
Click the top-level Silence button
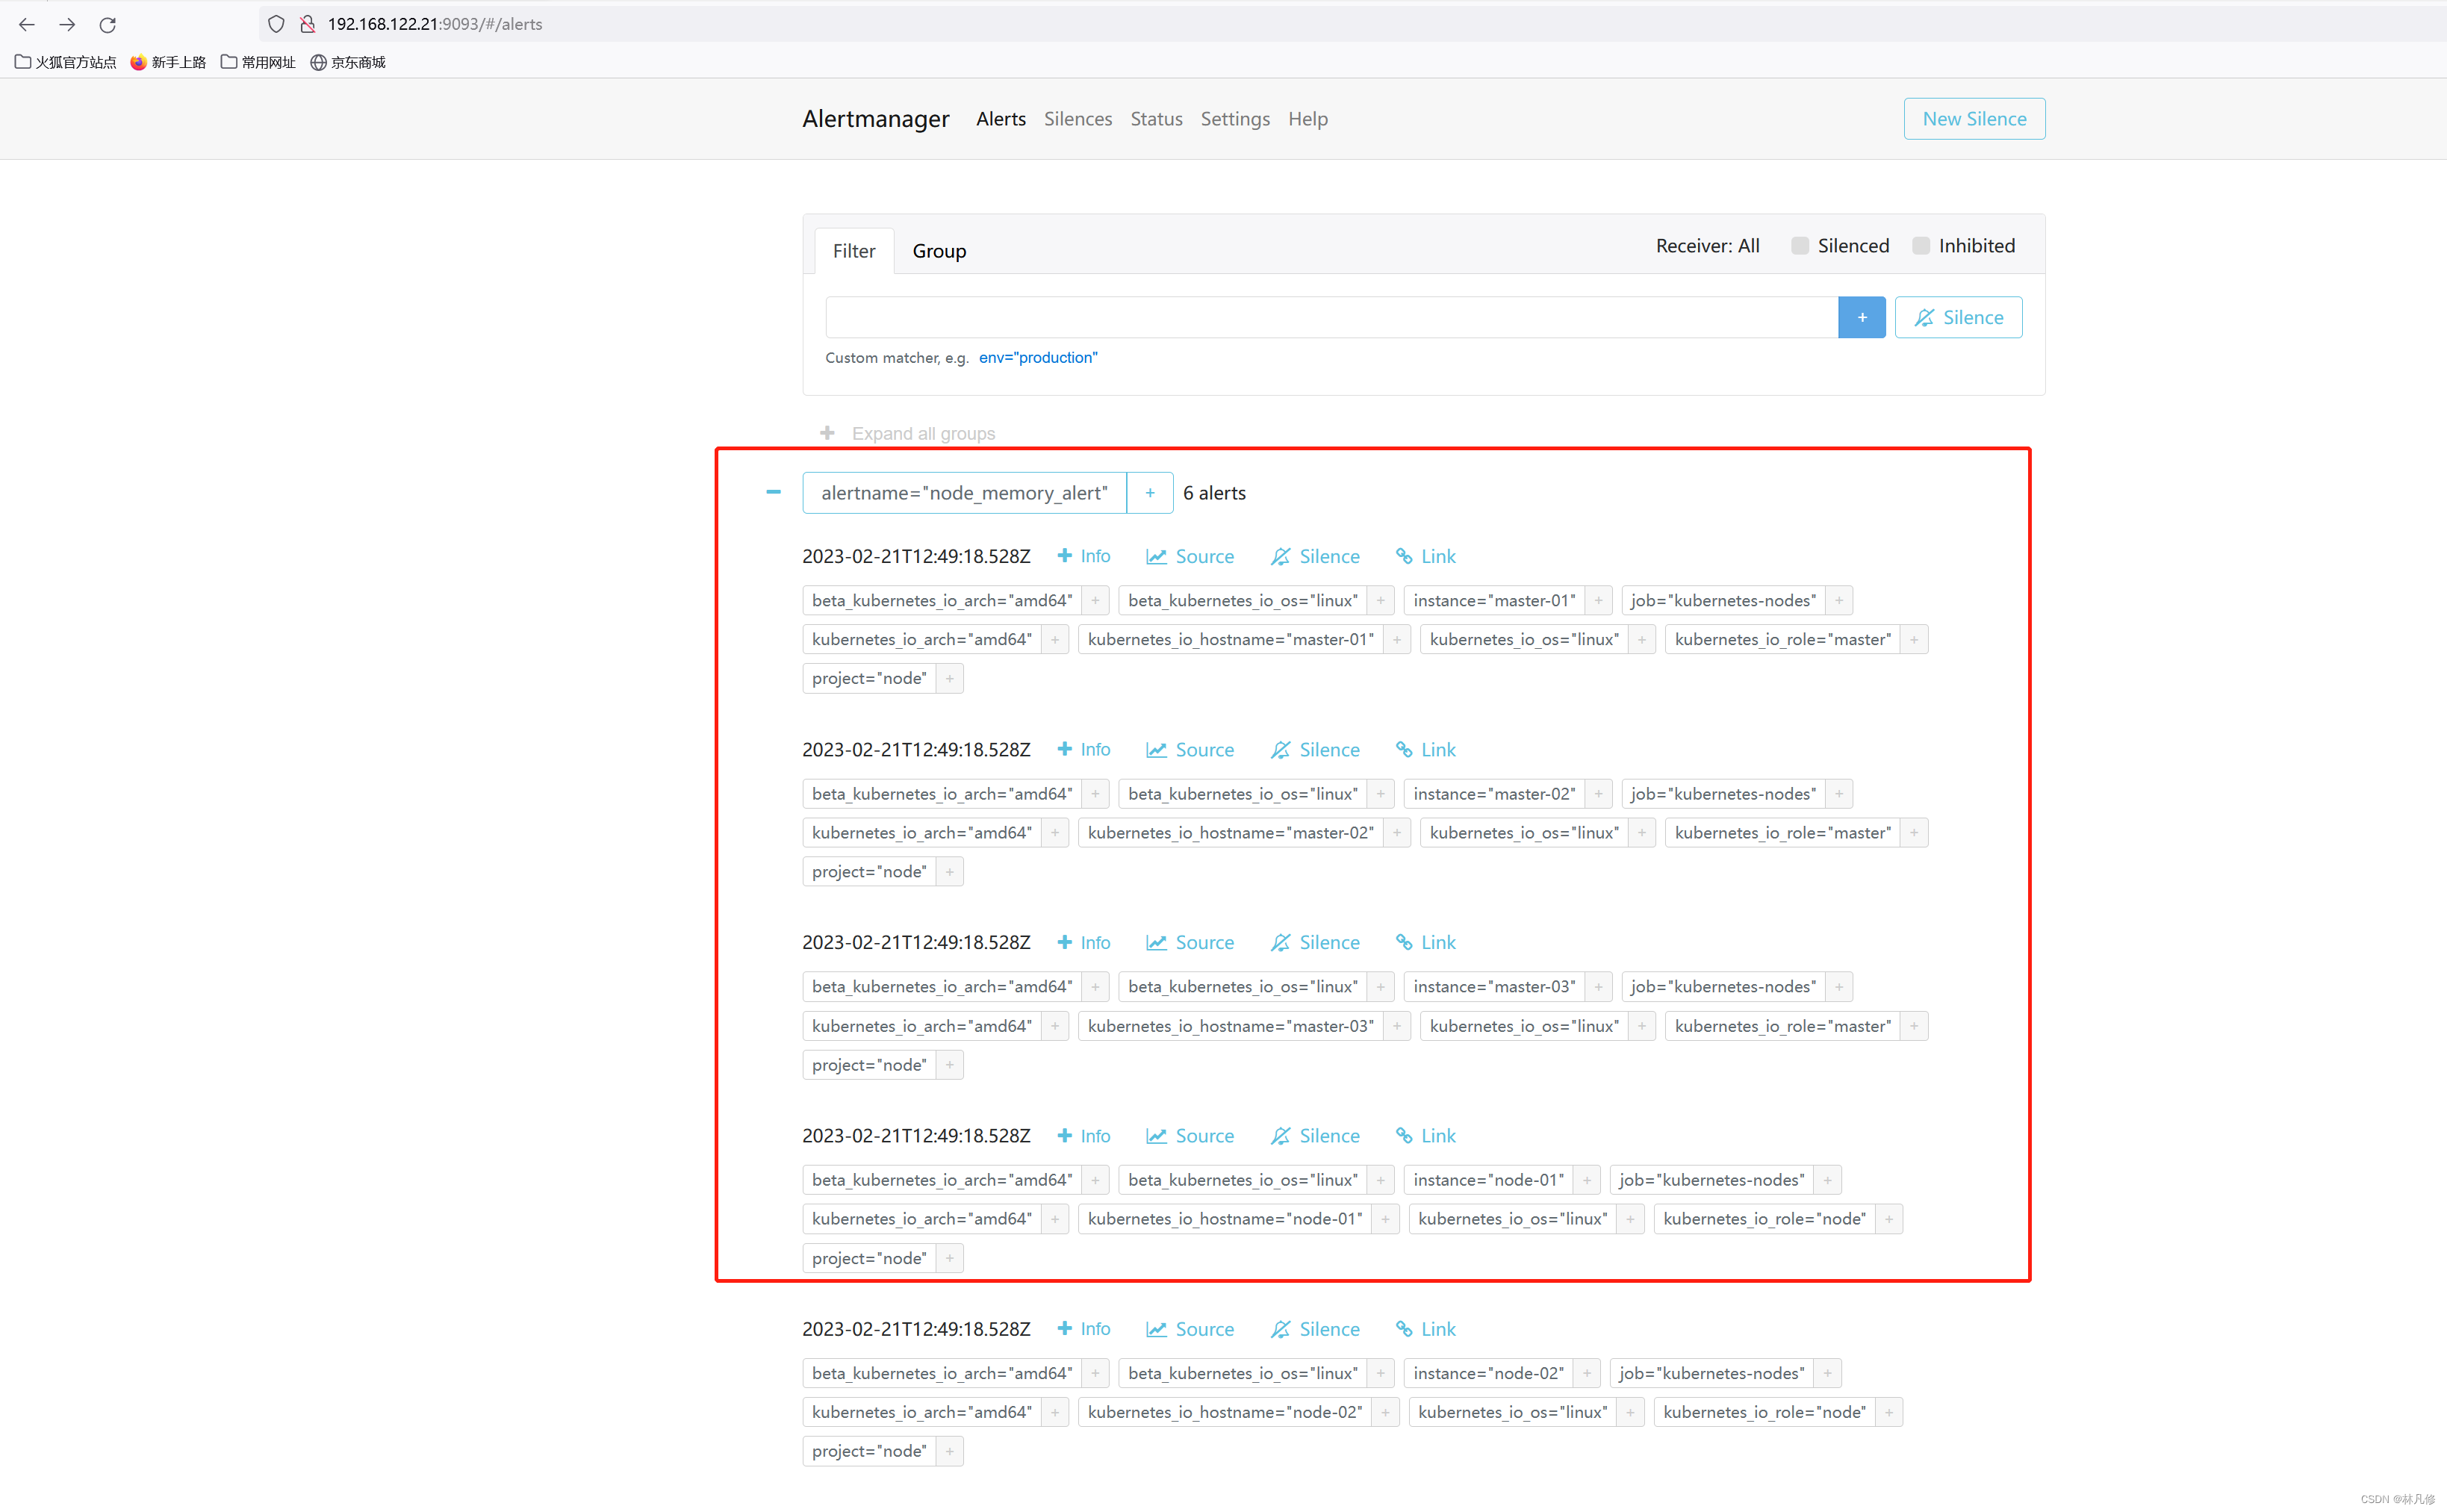coord(1959,317)
